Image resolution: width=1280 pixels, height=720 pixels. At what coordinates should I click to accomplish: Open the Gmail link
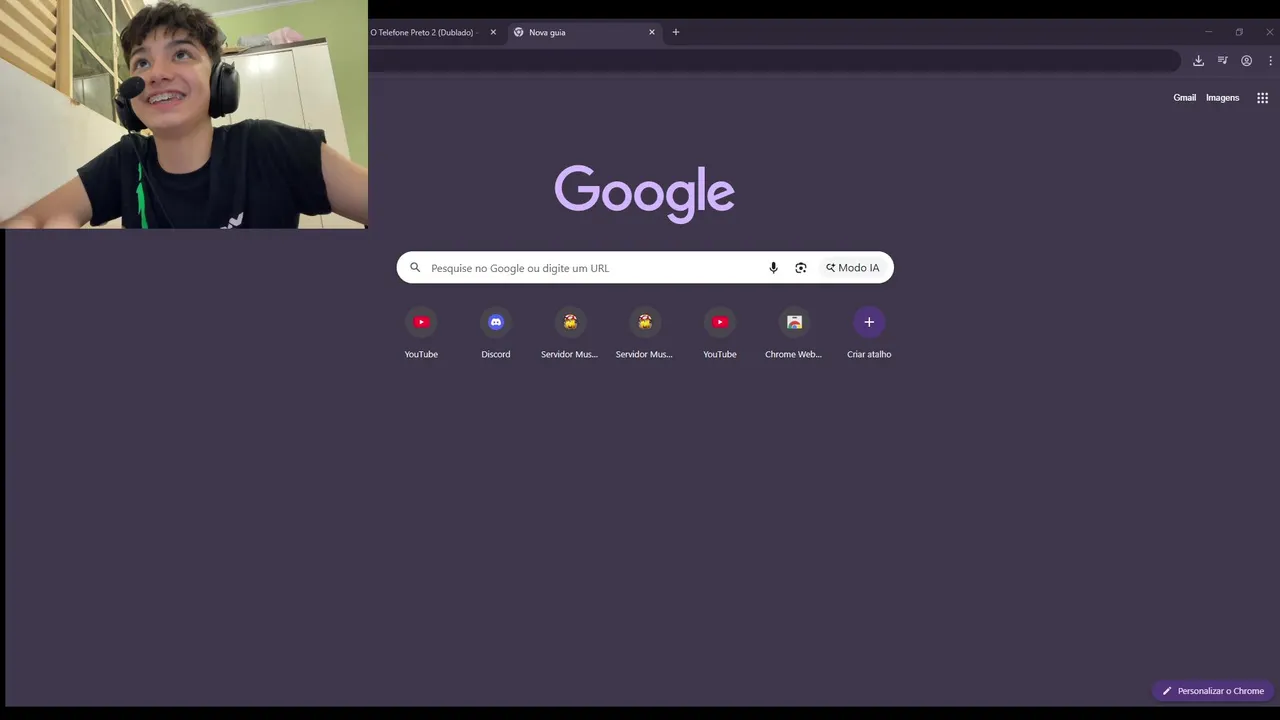pos(1185,98)
